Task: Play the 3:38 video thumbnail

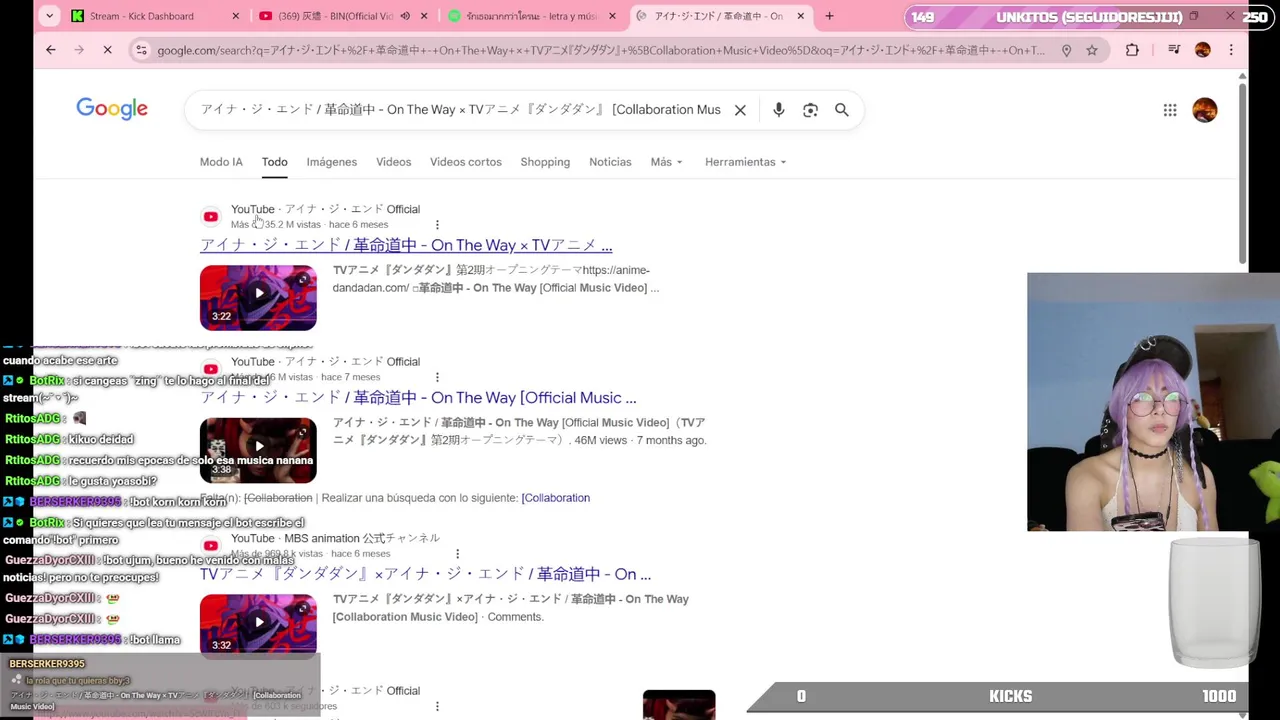Action: click(x=258, y=450)
